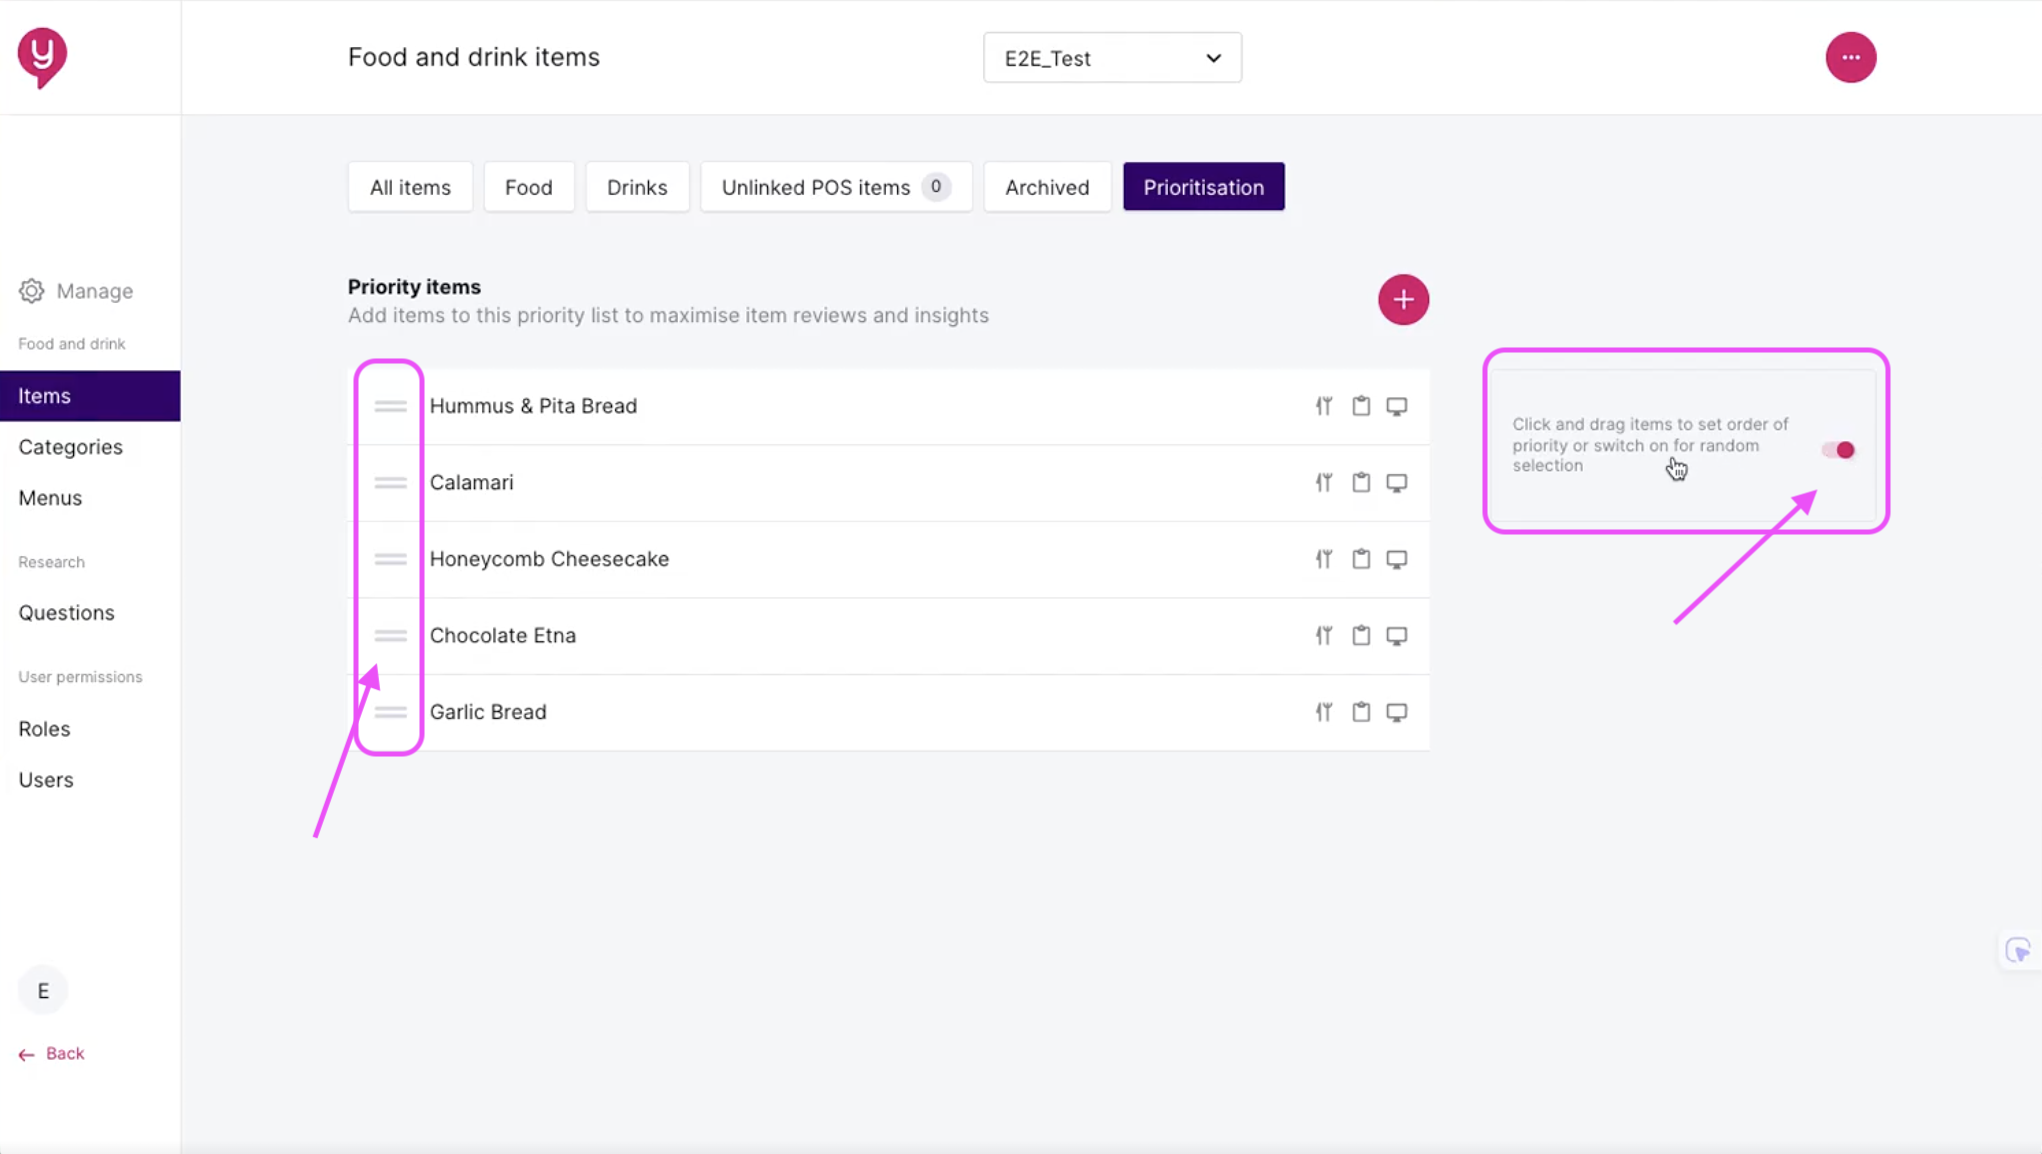Toggle the random selection switch
This screenshot has height=1154, width=2042.
point(1838,450)
